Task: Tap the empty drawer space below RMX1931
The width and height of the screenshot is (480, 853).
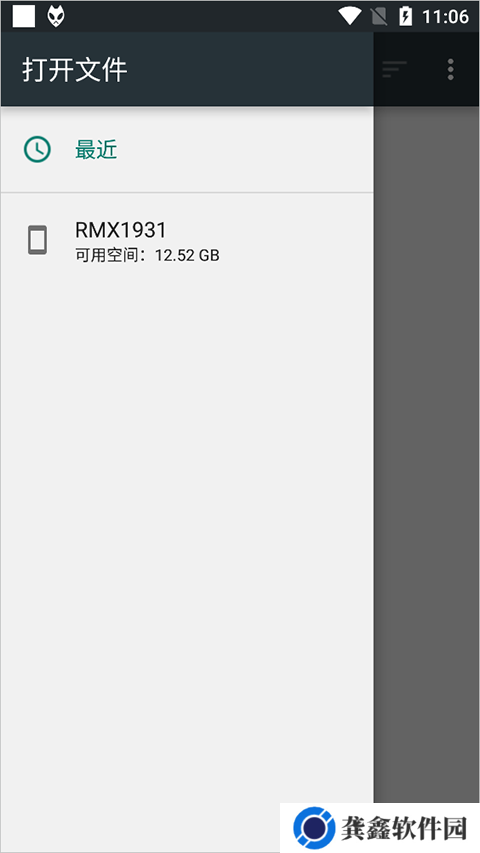Action: [x=187, y=544]
